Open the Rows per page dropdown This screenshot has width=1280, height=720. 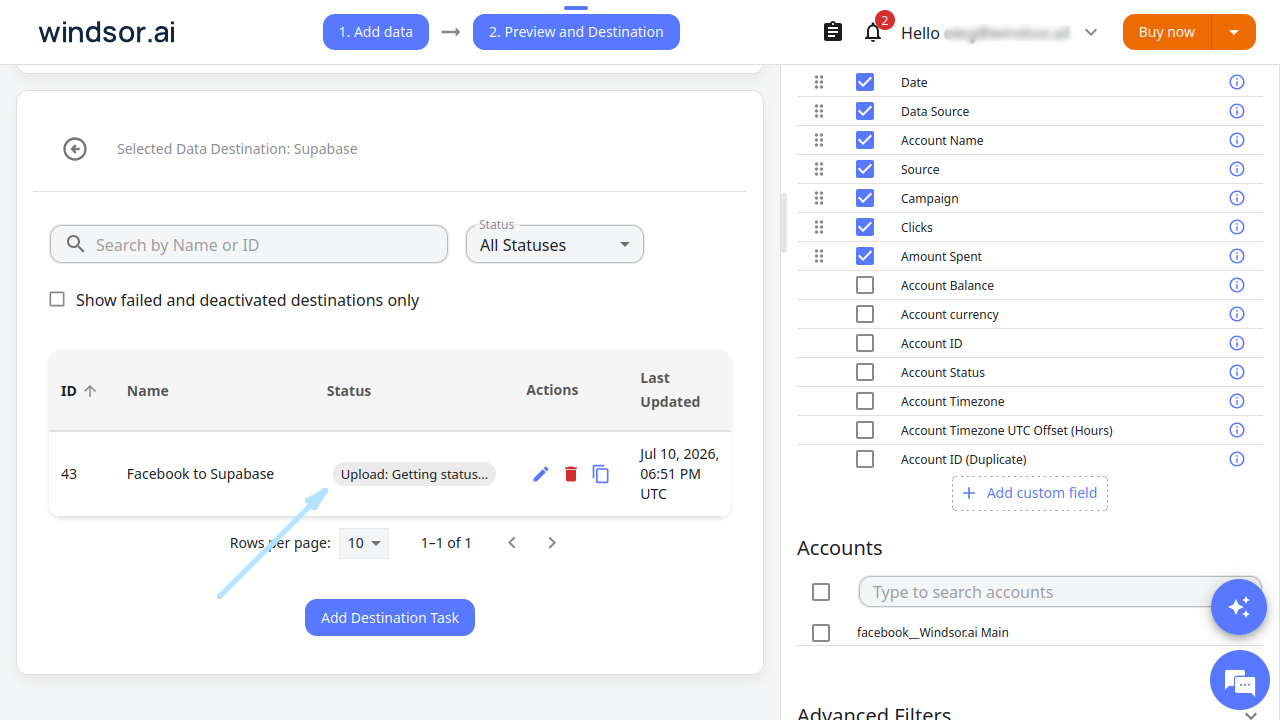coord(364,543)
